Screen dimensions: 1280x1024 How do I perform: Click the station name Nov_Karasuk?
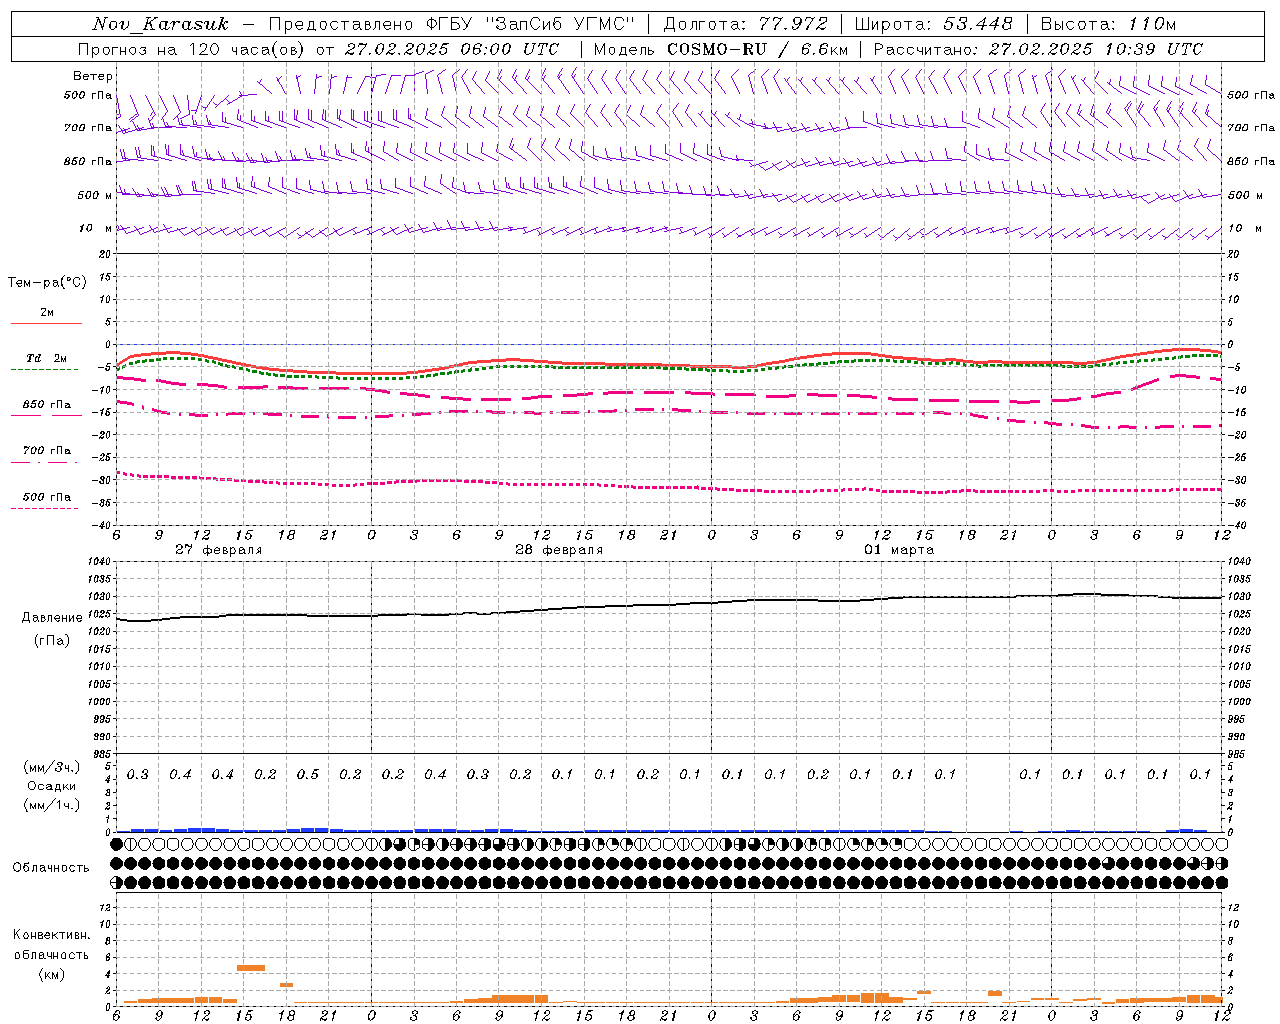coord(160,24)
